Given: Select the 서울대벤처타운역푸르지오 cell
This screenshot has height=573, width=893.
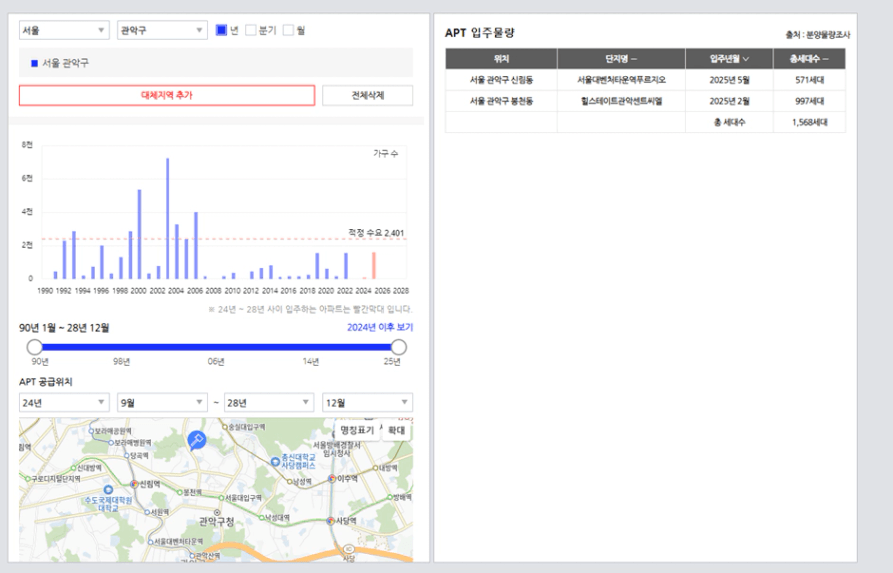Looking at the screenshot, I should coord(621,80).
